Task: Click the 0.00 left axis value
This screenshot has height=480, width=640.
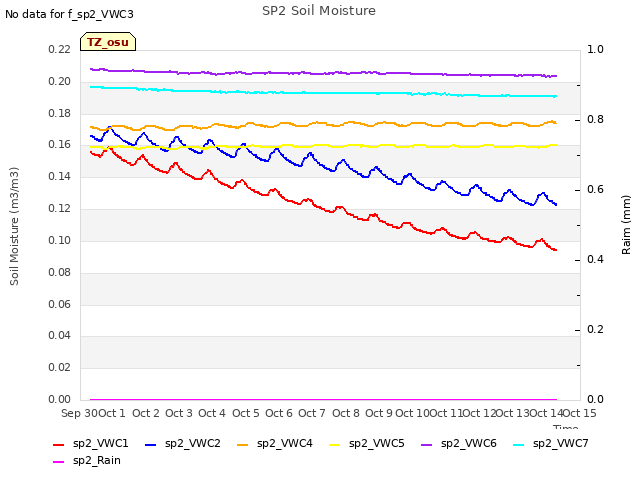Action: 59,399
